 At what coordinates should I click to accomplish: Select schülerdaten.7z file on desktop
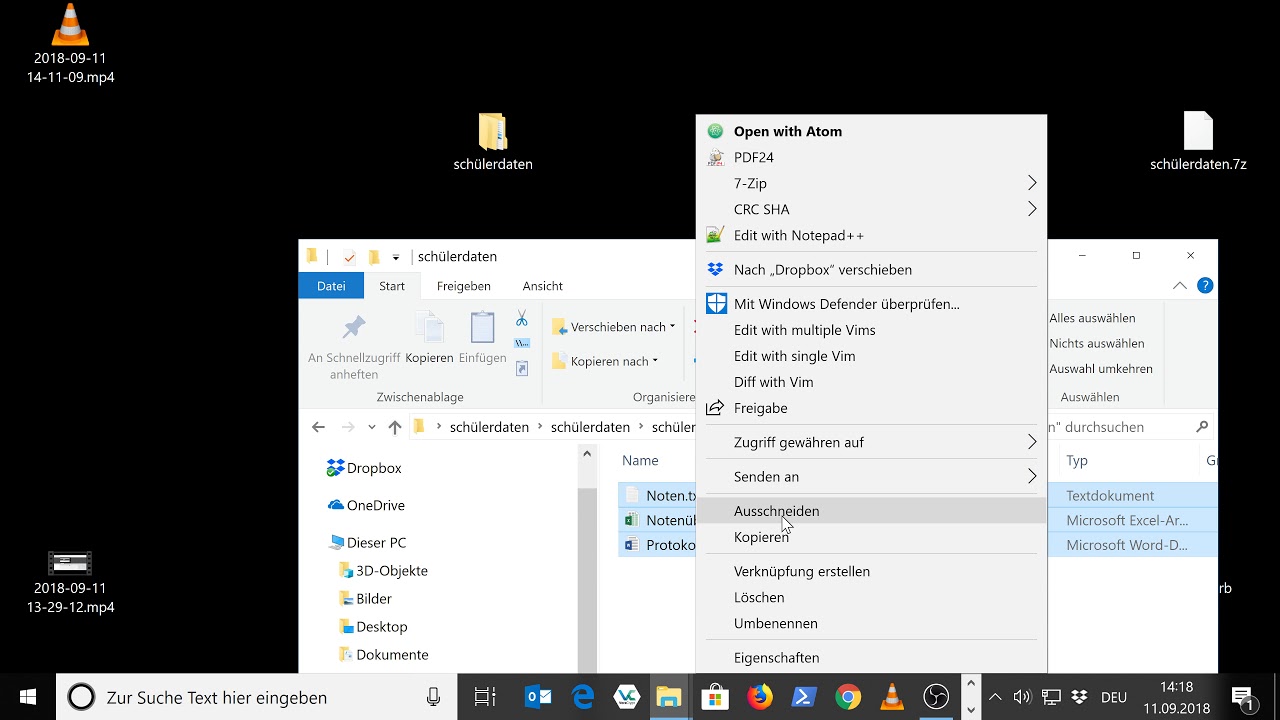[1198, 143]
